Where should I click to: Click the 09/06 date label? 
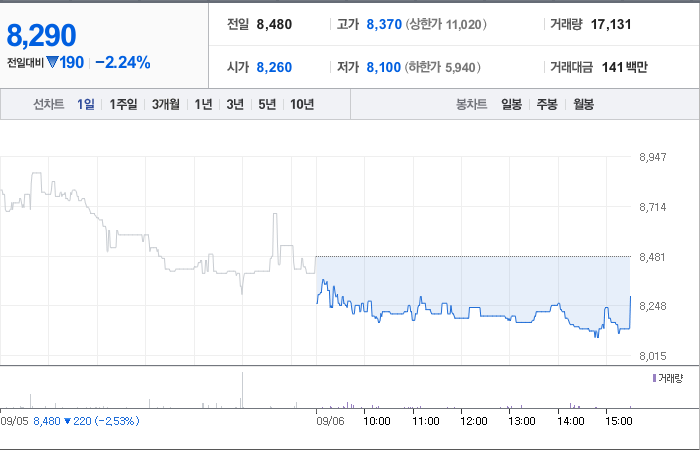click(330, 421)
